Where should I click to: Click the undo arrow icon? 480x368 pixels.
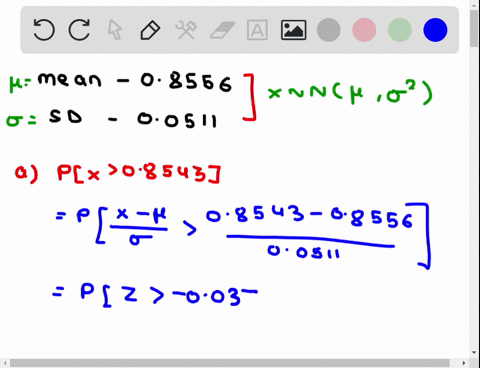pyautogui.click(x=44, y=30)
